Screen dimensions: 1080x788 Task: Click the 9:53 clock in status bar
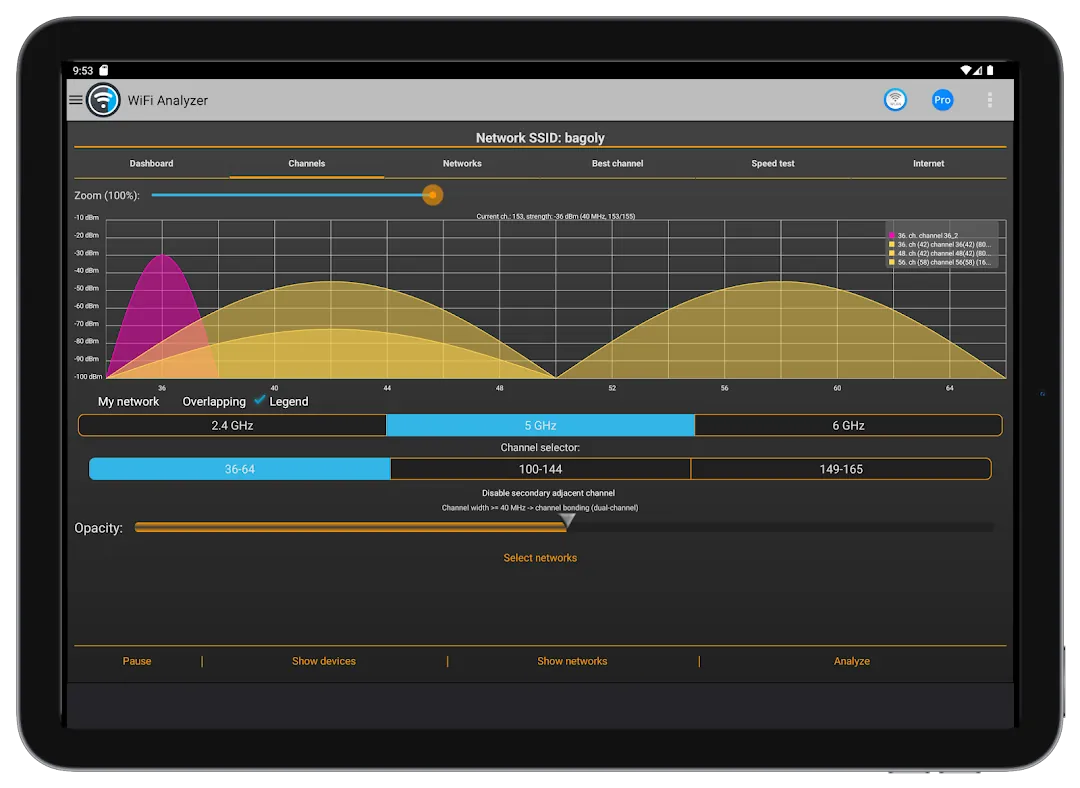click(83, 70)
